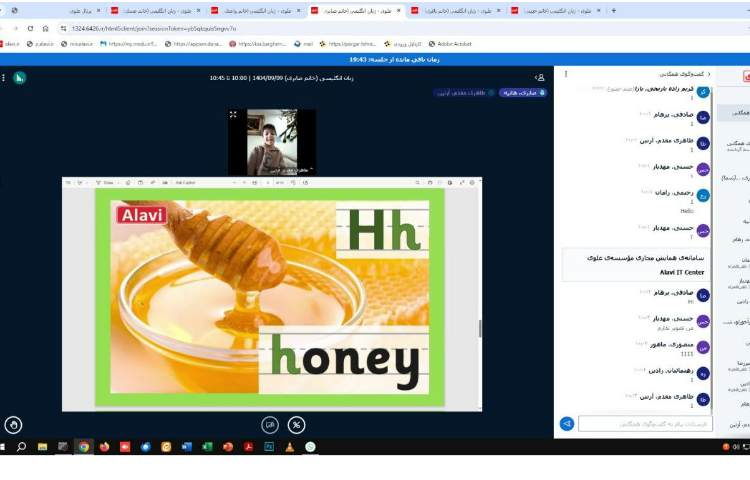Open a new browser tab
This screenshot has width=750, height=480.
pyautogui.click(x=613, y=10)
